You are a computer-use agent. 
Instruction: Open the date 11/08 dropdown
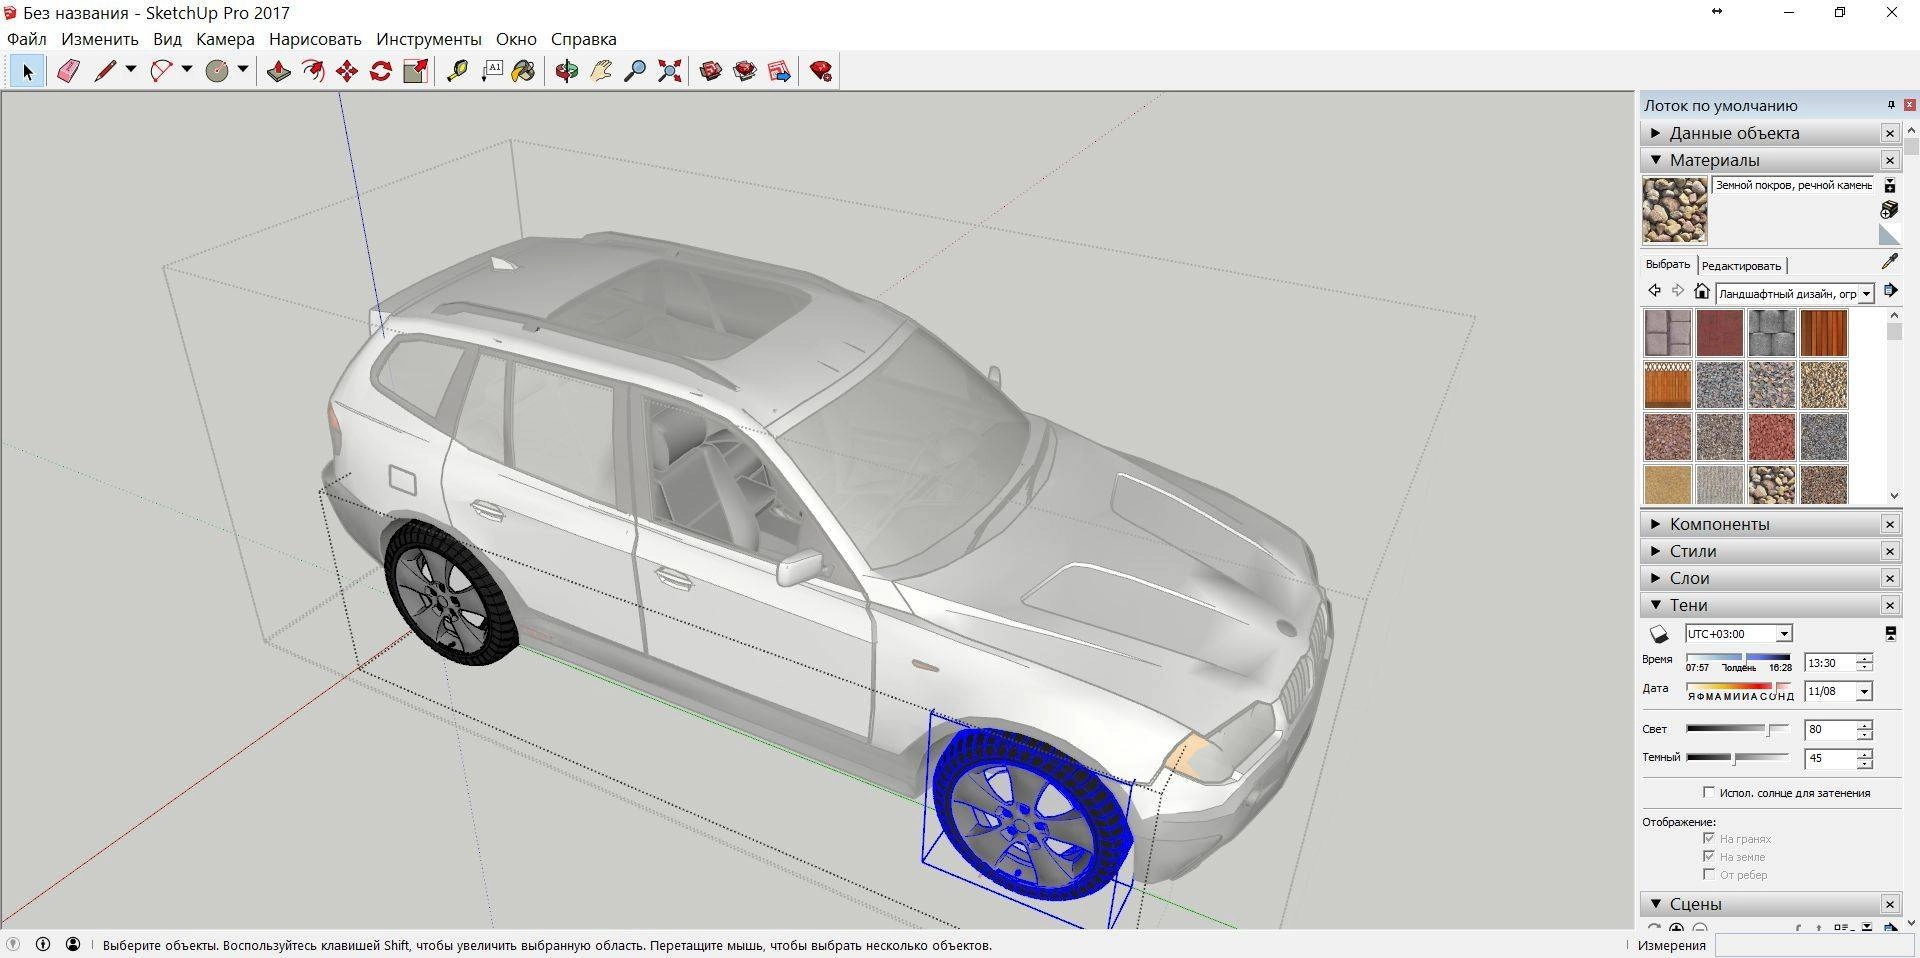(1864, 692)
